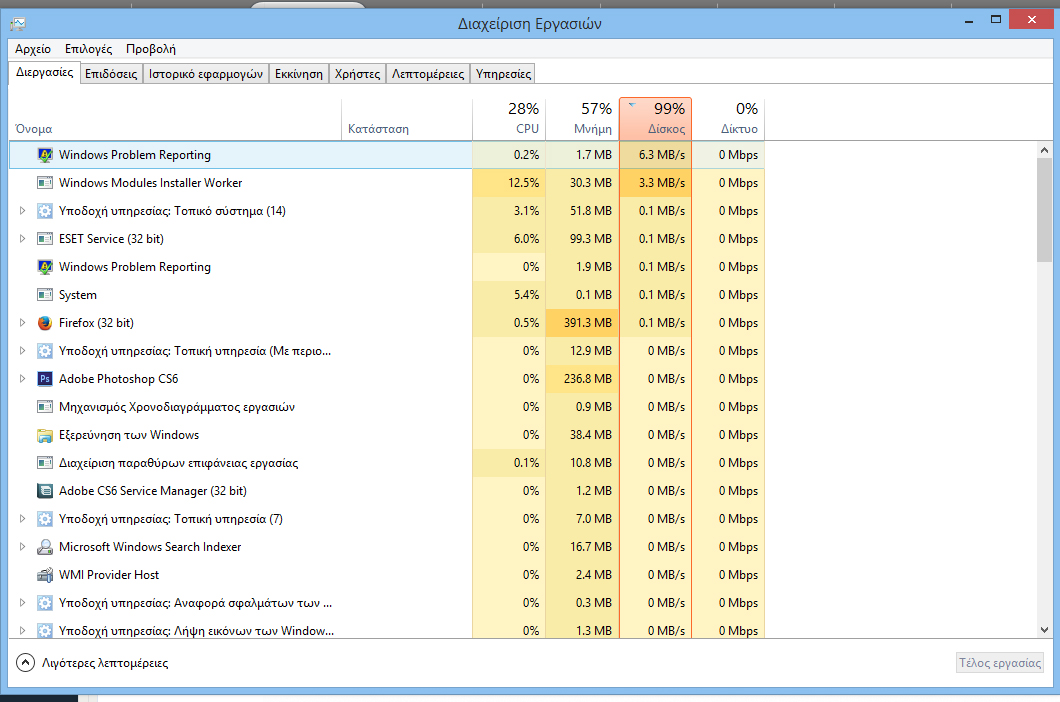Screen dimensions: 1060x702
Task: Sort processes by the Όνομα column header
Action: point(175,120)
